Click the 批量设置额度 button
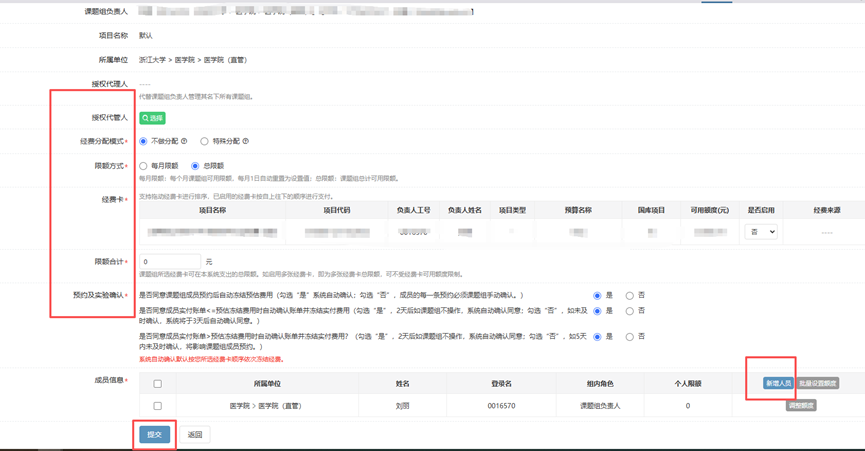Viewport: 865px width, 451px height. click(x=818, y=383)
